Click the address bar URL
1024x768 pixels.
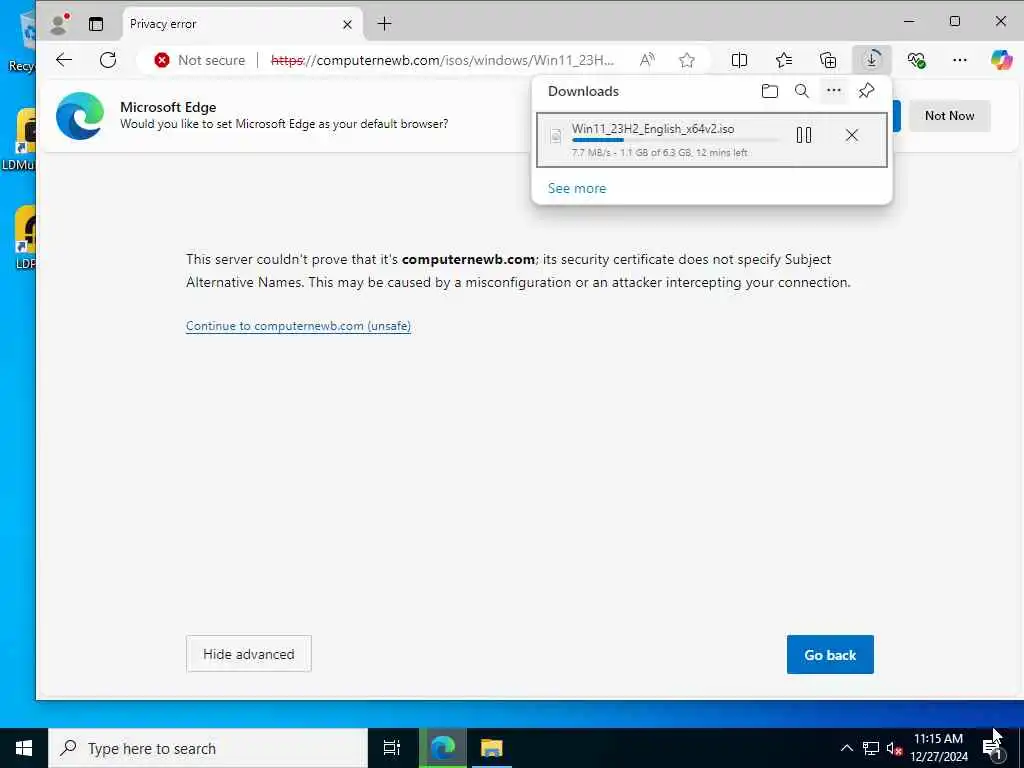tap(442, 60)
